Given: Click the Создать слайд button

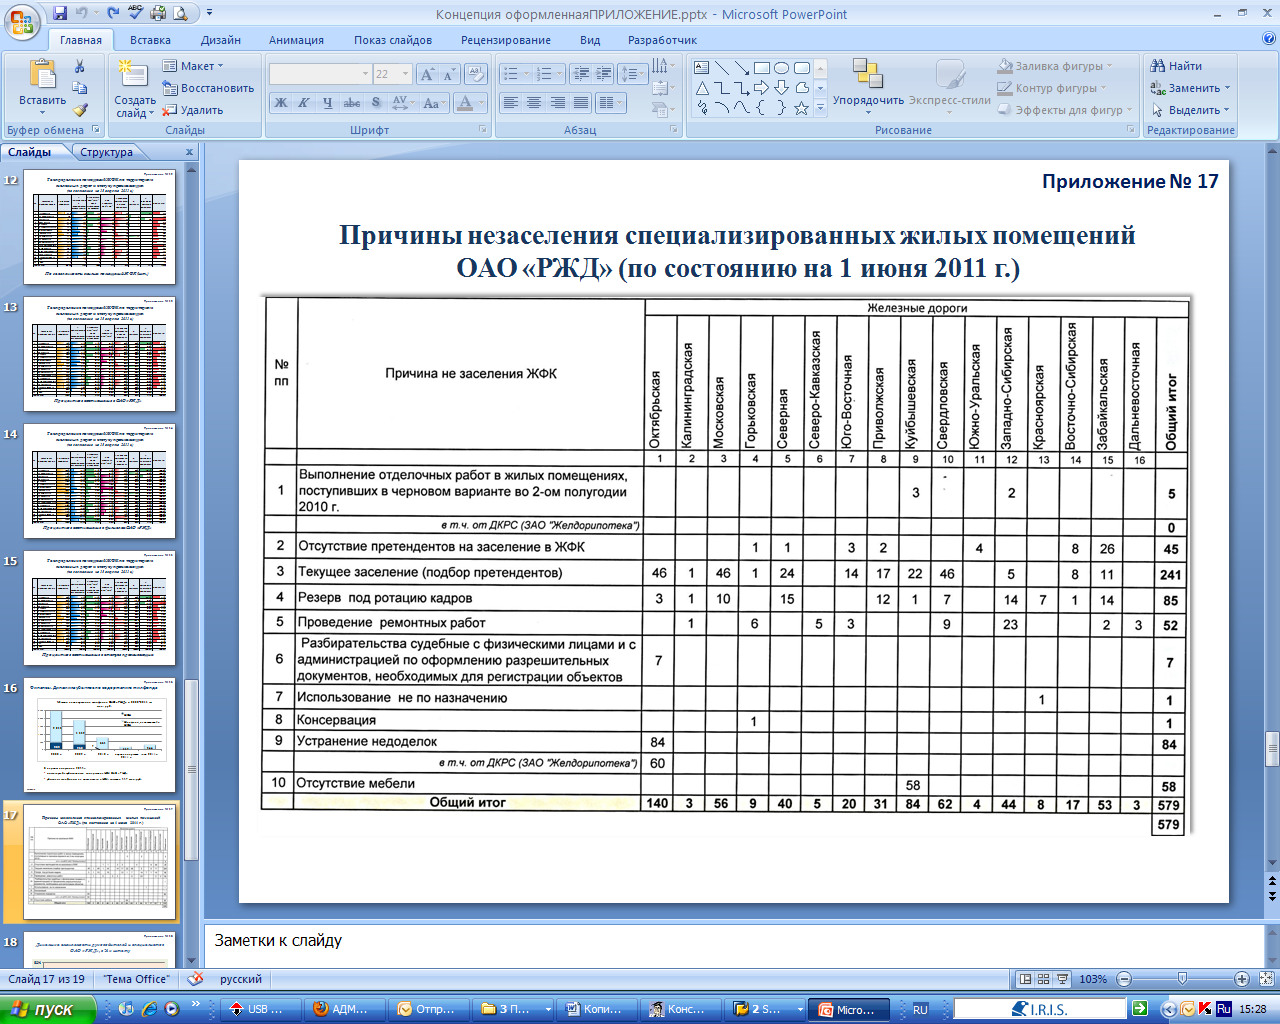Looking at the screenshot, I should (x=134, y=88).
